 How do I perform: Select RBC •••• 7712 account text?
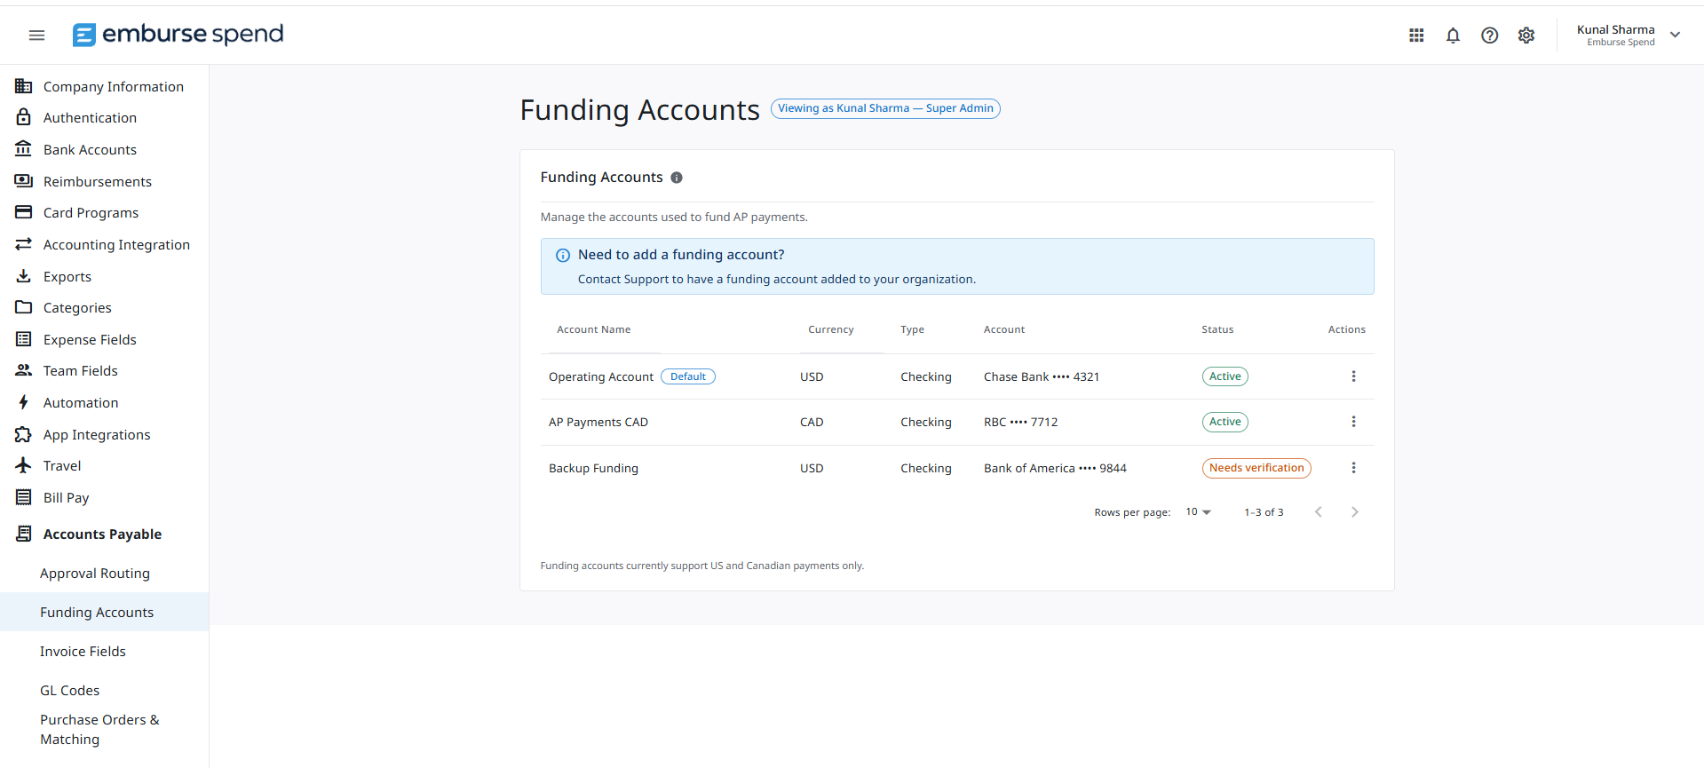[1020, 422]
